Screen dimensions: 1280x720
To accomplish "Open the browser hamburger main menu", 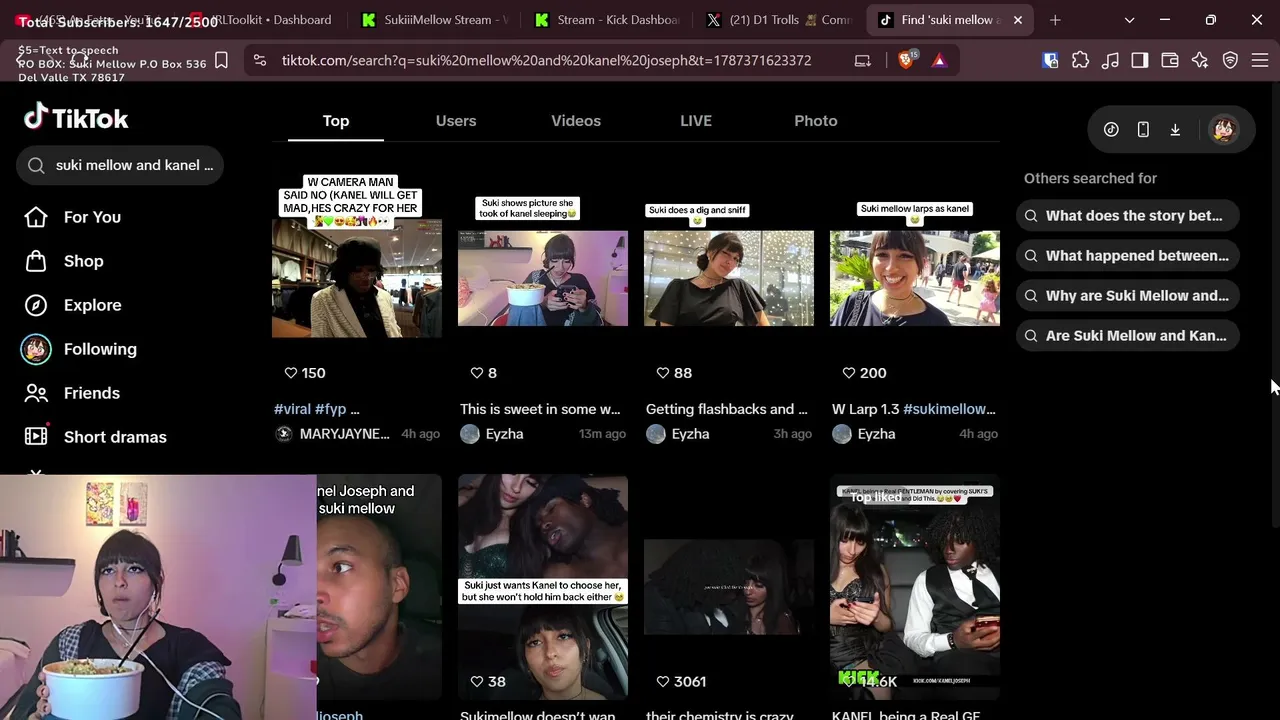I will pos(1260,60).
